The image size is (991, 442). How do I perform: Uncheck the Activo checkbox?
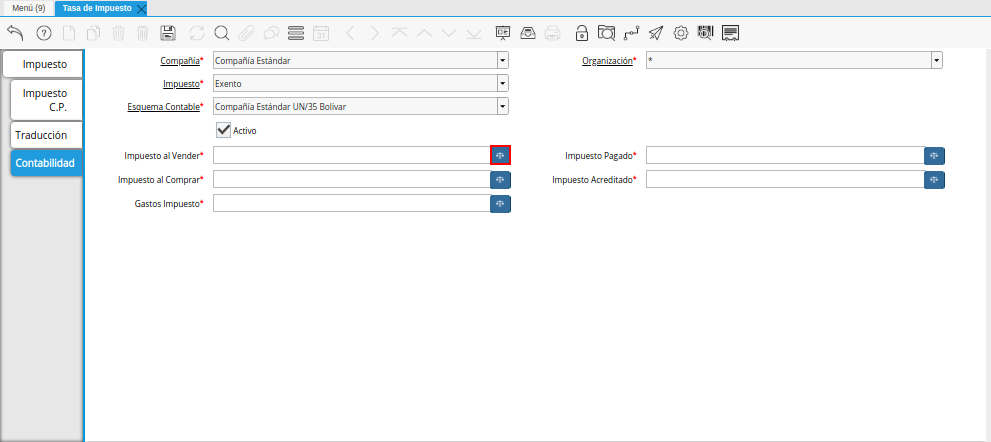[x=224, y=130]
